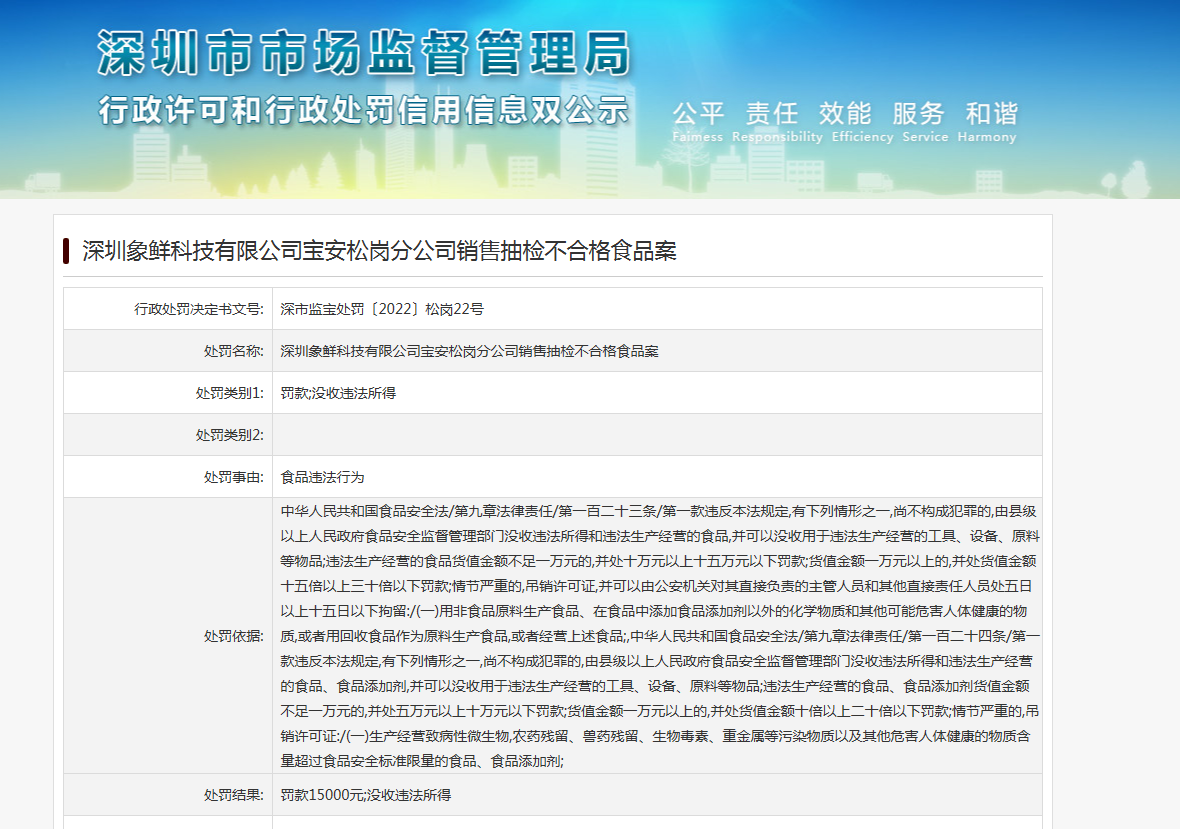Click the 效能 Efficiency slogan text
This screenshot has height=829, width=1180.
862,121
